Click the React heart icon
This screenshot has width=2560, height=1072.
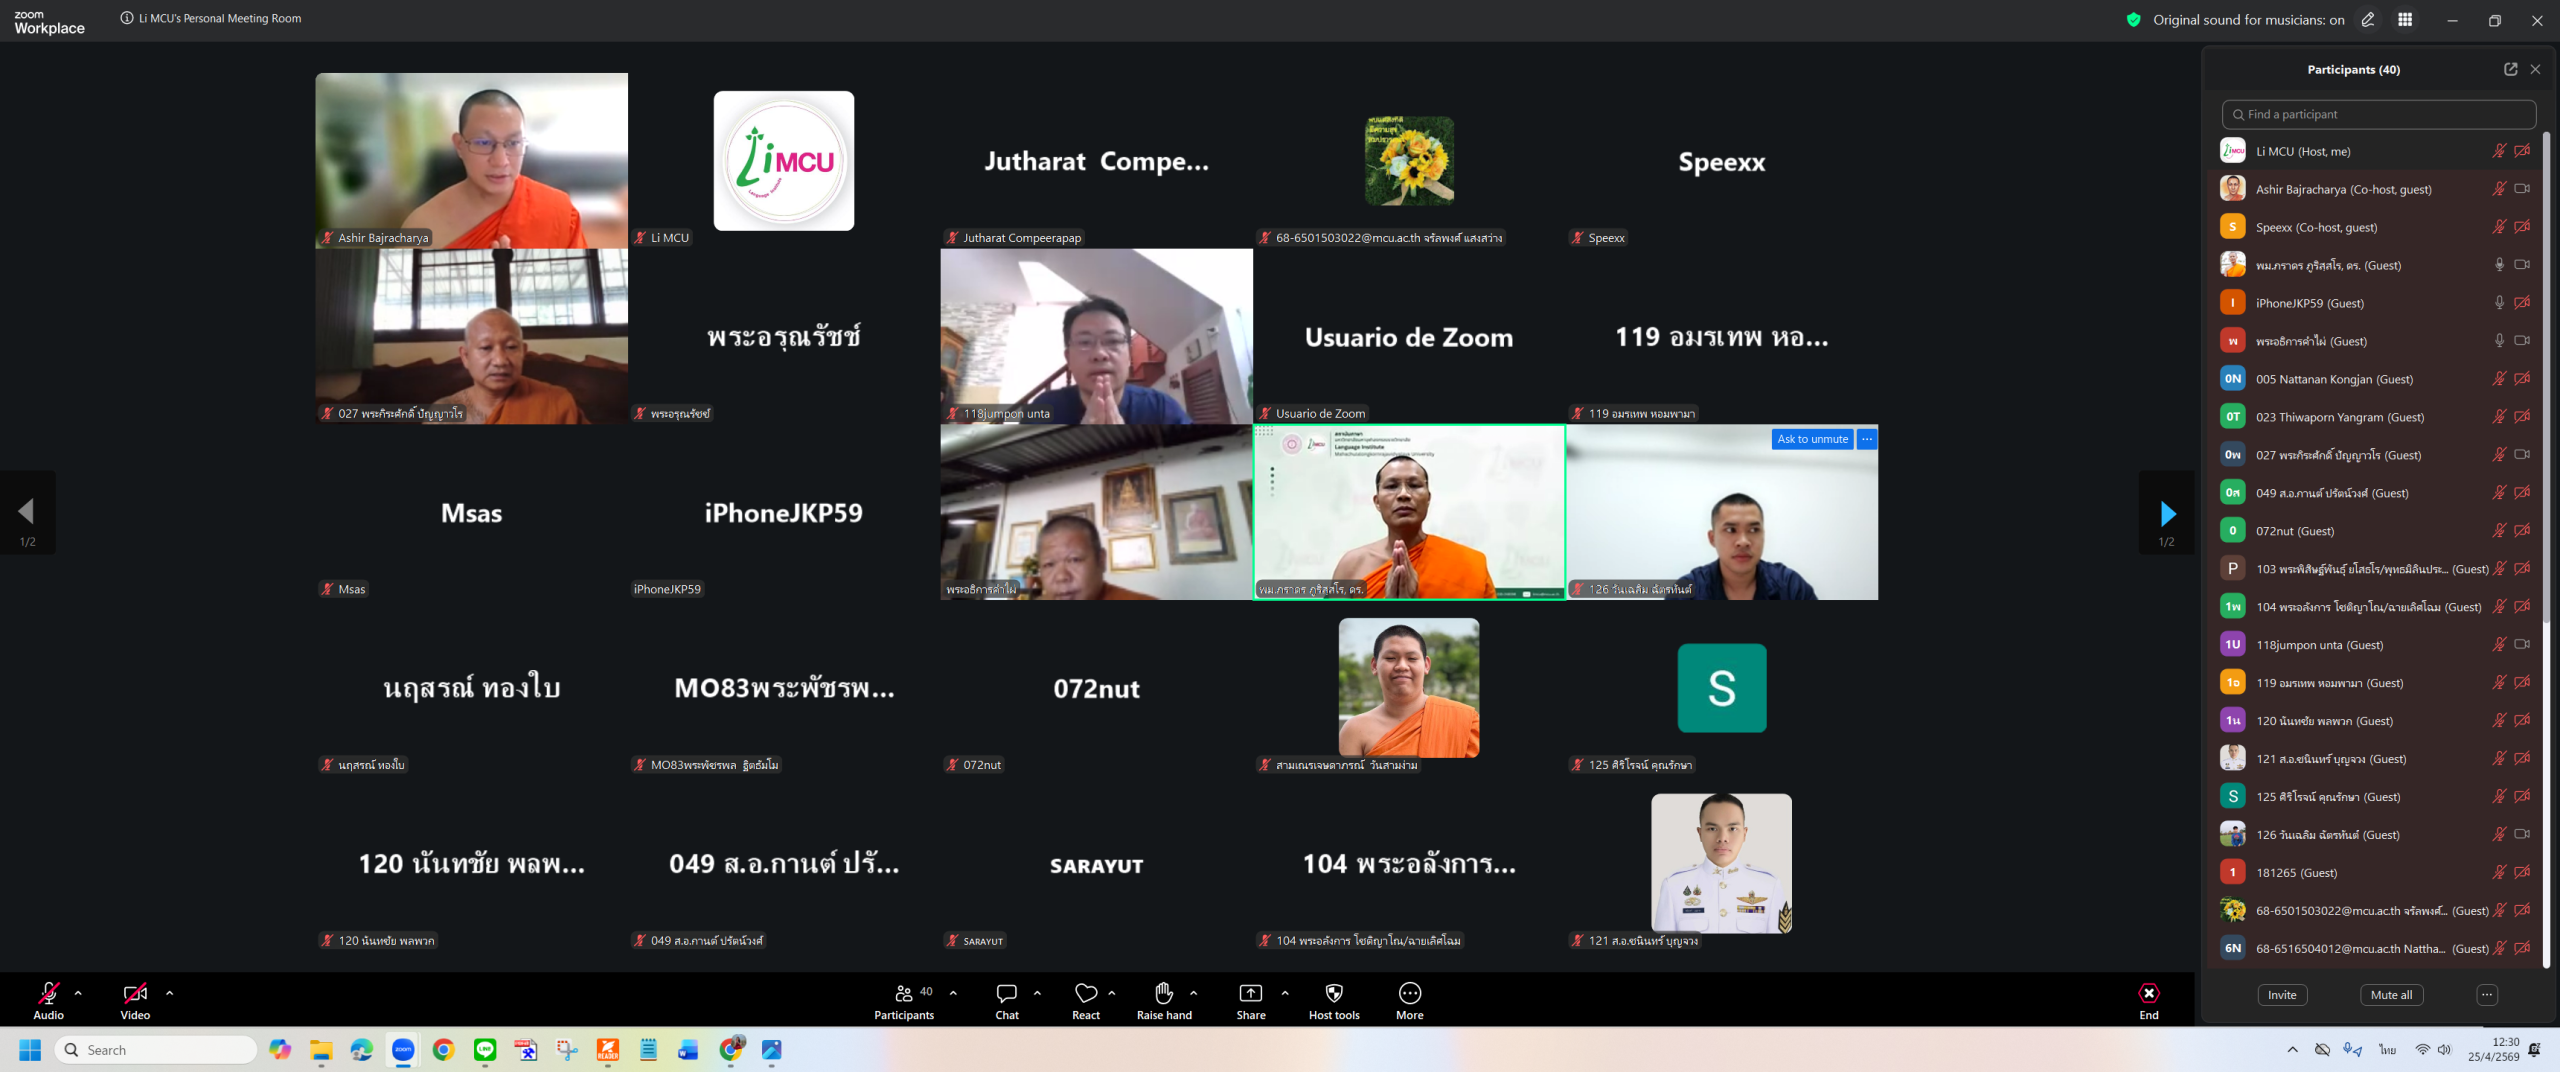[1085, 999]
